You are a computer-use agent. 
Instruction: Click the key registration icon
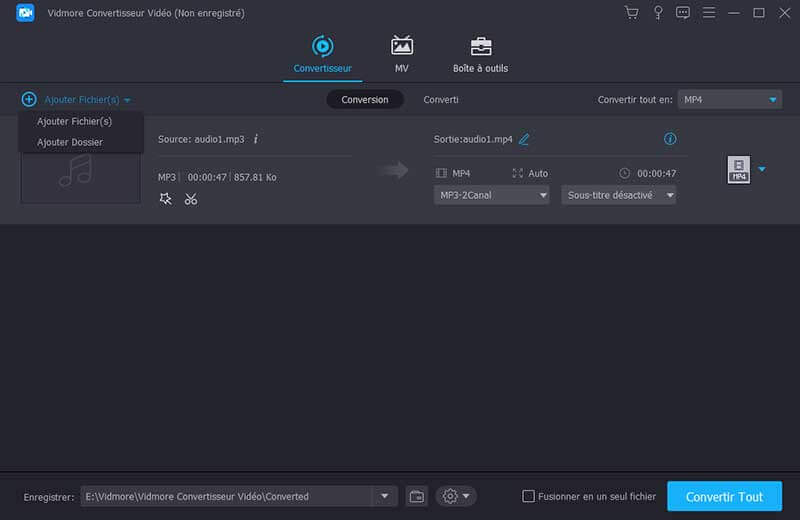click(658, 13)
